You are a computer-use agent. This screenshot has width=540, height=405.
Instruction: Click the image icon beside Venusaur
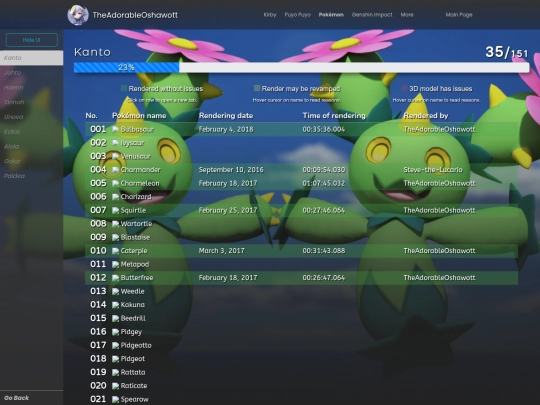(x=115, y=156)
